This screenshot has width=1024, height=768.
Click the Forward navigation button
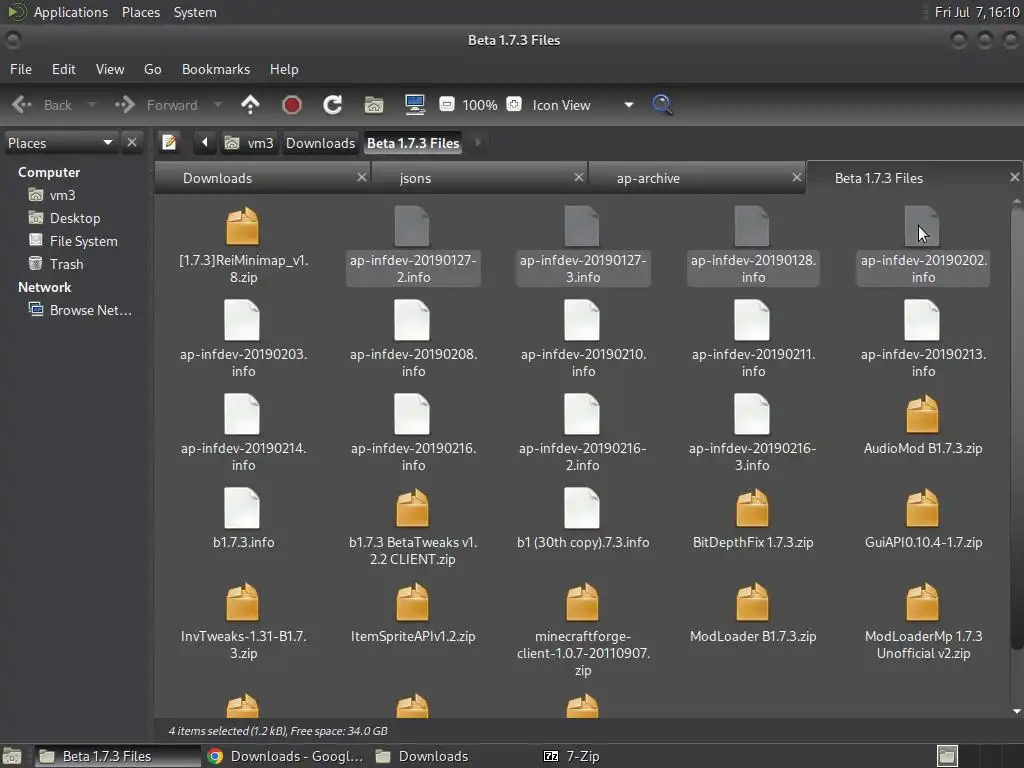pos(156,104)
